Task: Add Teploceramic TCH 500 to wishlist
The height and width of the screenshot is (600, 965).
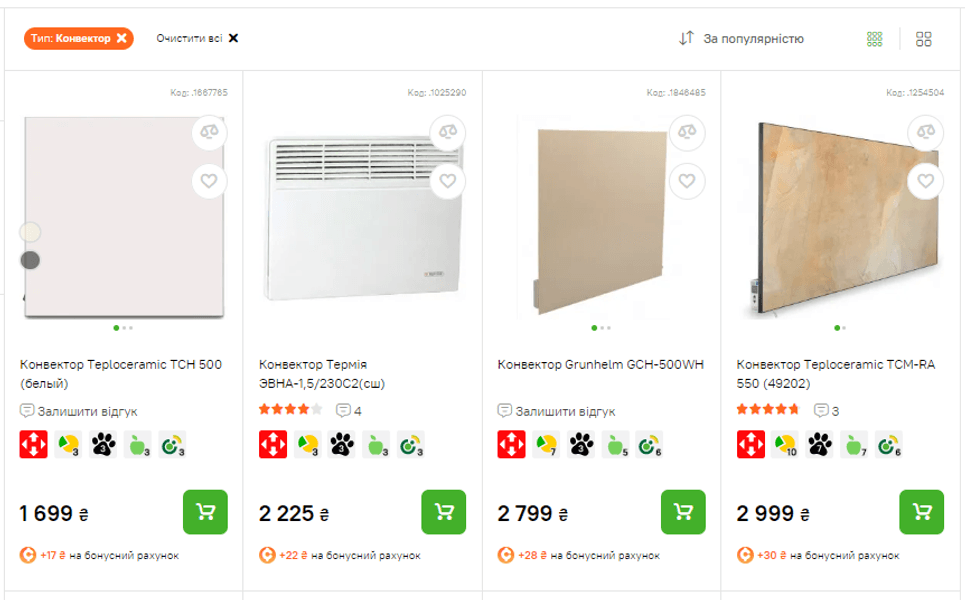Action: (209, 181)
